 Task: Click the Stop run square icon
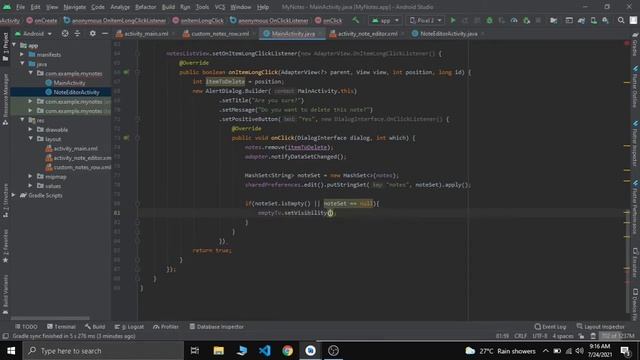click(538, 20)
